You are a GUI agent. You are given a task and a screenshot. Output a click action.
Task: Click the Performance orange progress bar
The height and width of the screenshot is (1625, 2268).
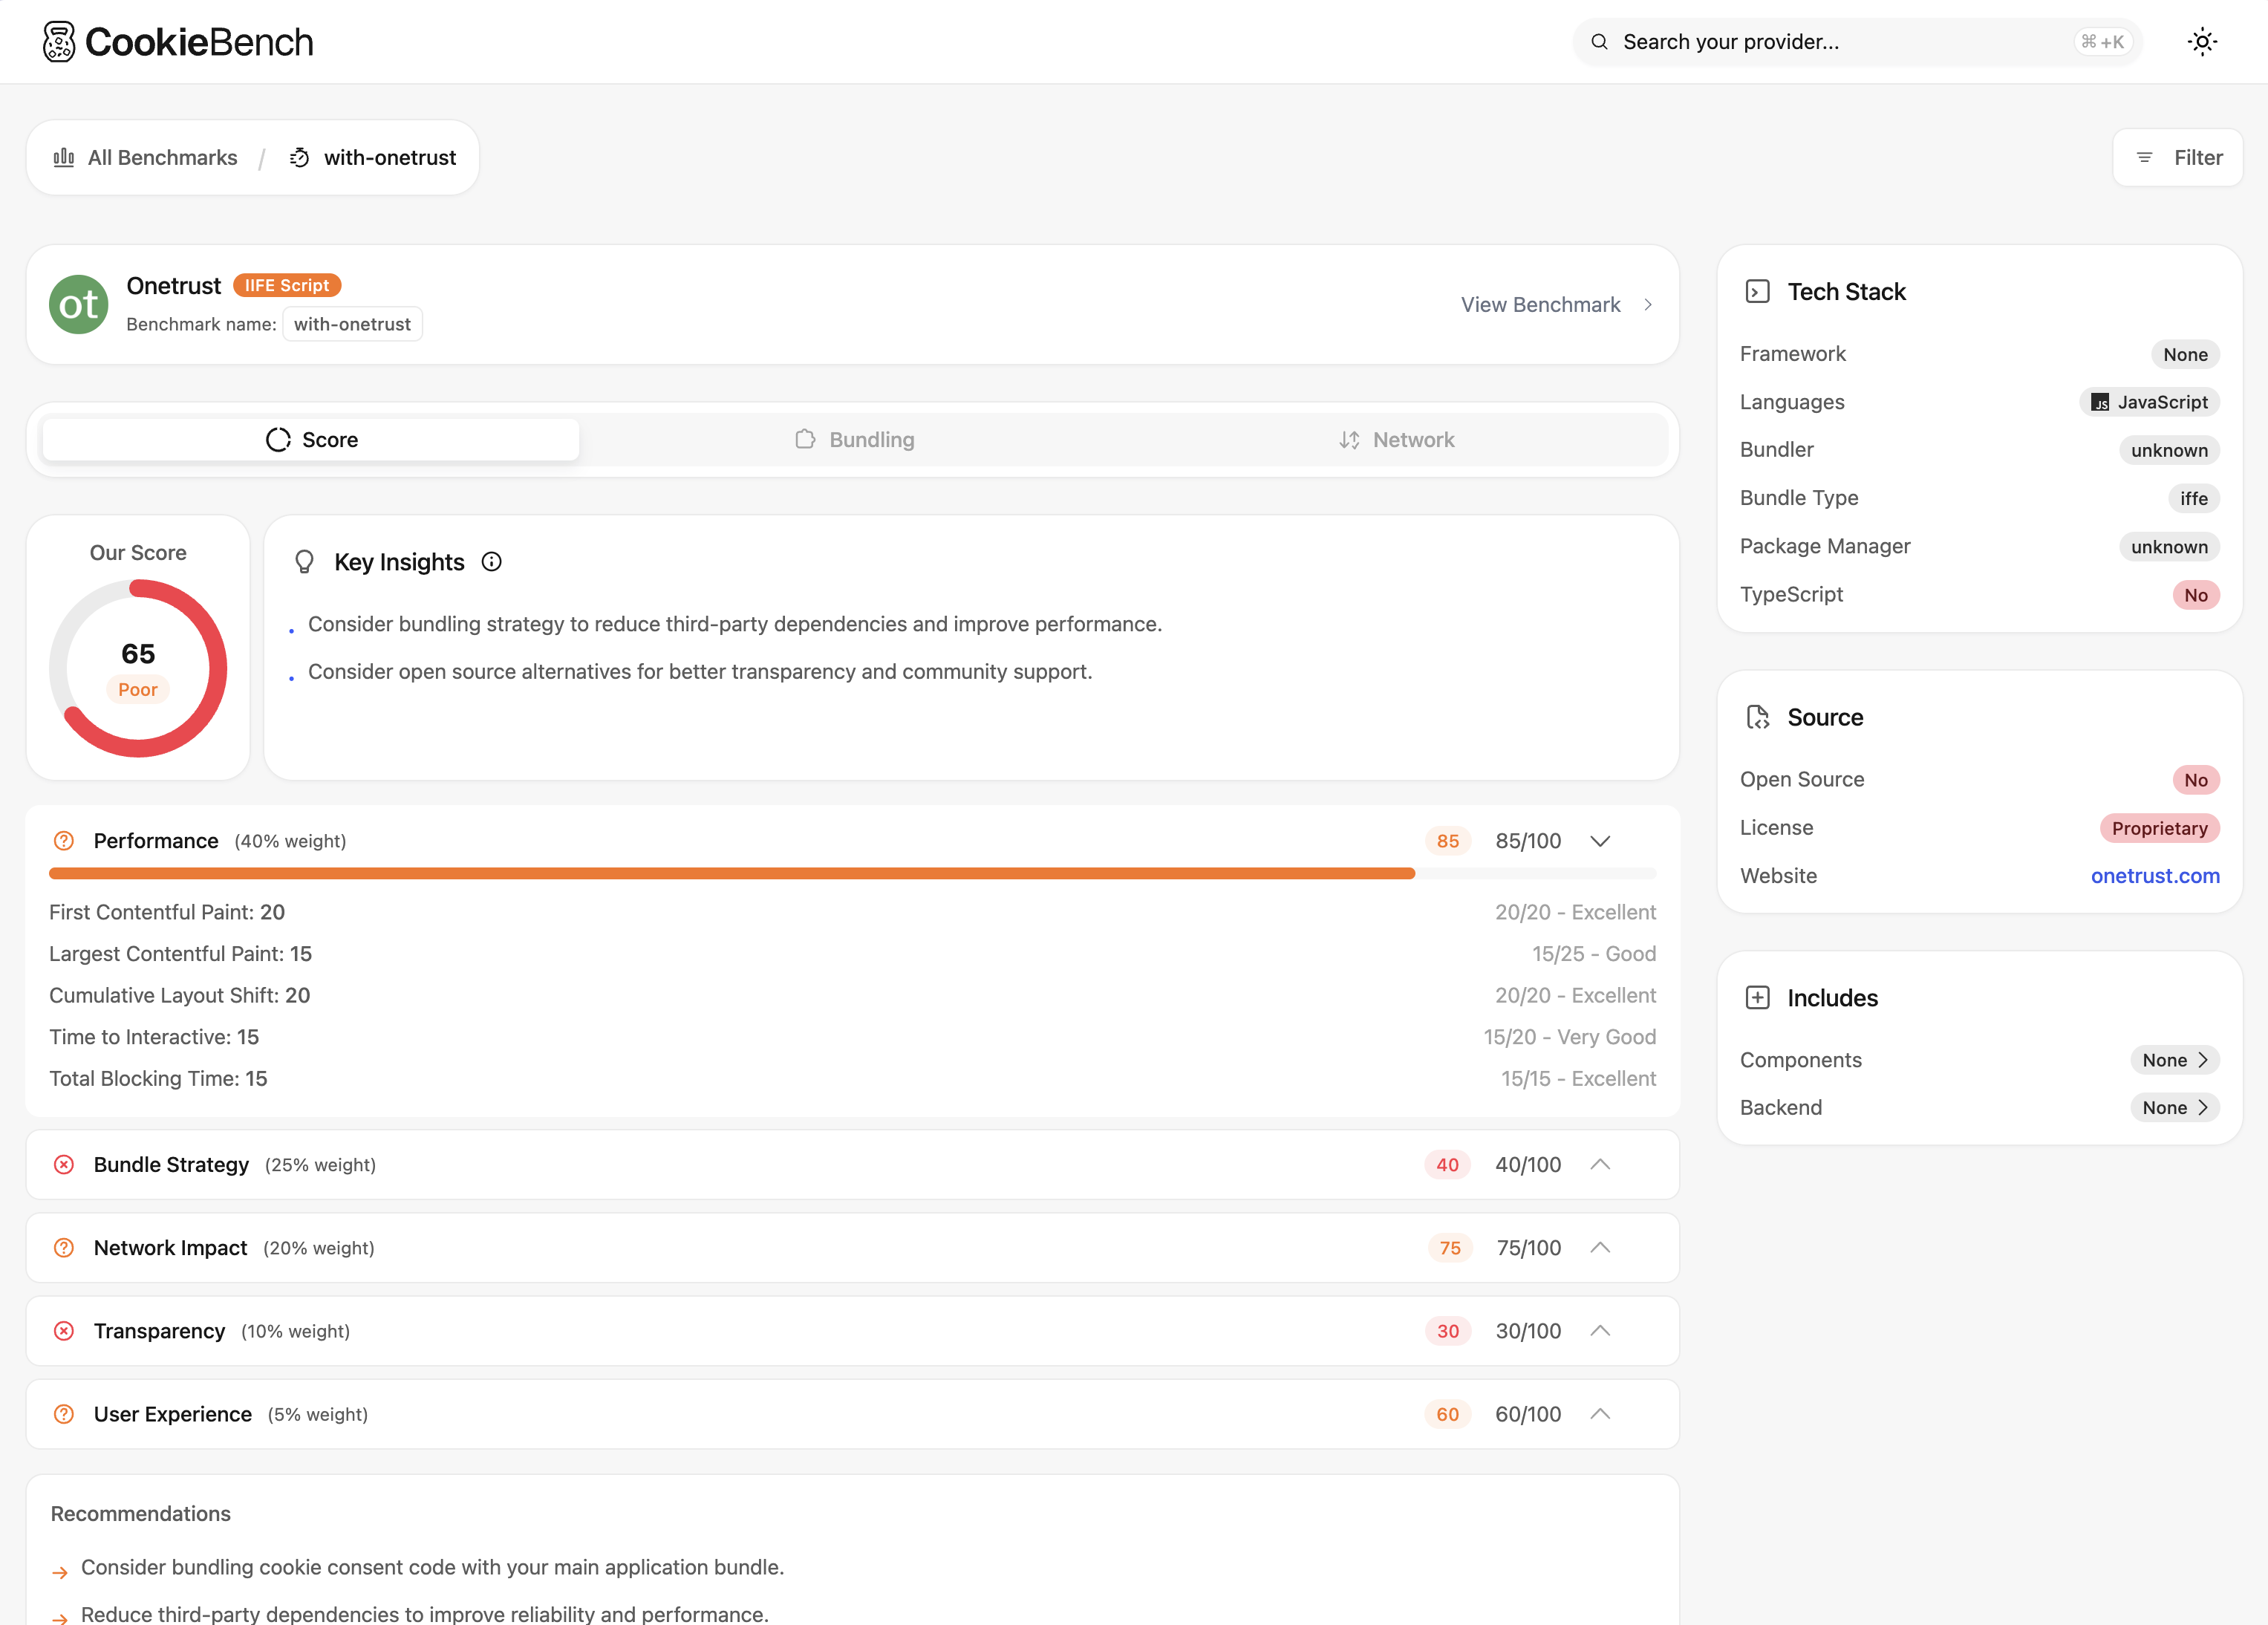tap(732, 874)
